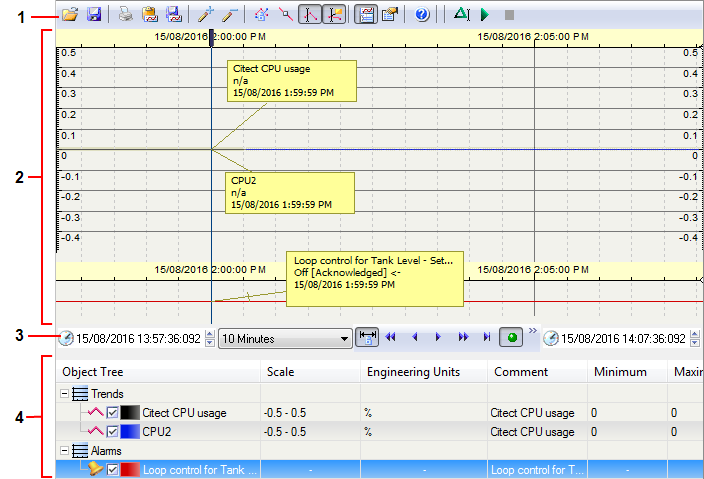
Task: Click the black color swatch for Citect CPU usage
Action: [130, 412]
